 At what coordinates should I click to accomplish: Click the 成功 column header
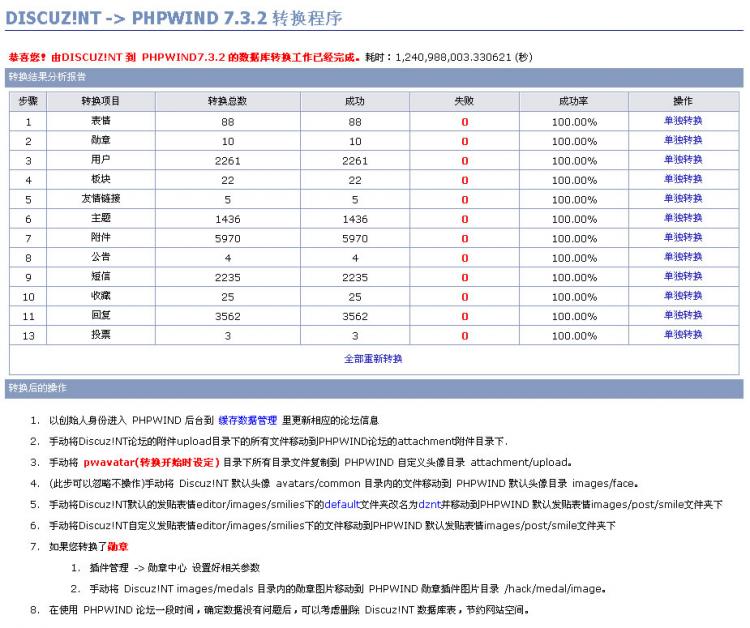(355, 101)
